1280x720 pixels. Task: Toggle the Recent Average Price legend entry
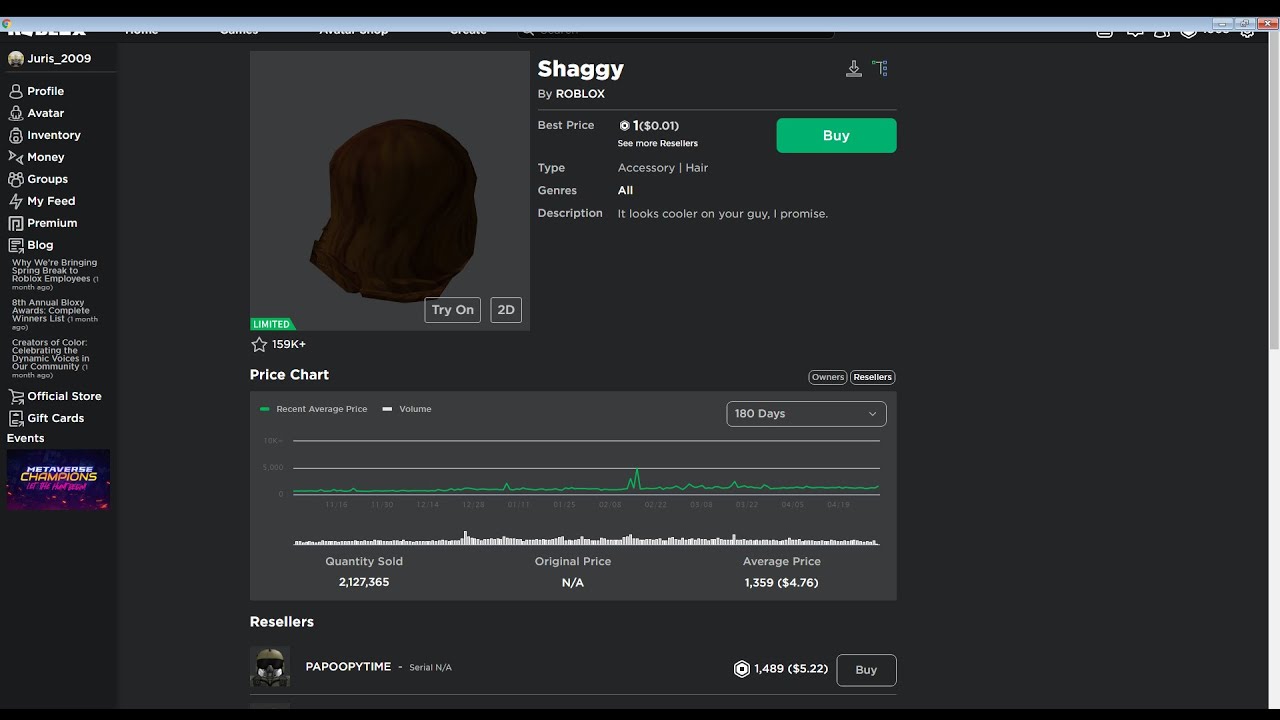[313, 409]
